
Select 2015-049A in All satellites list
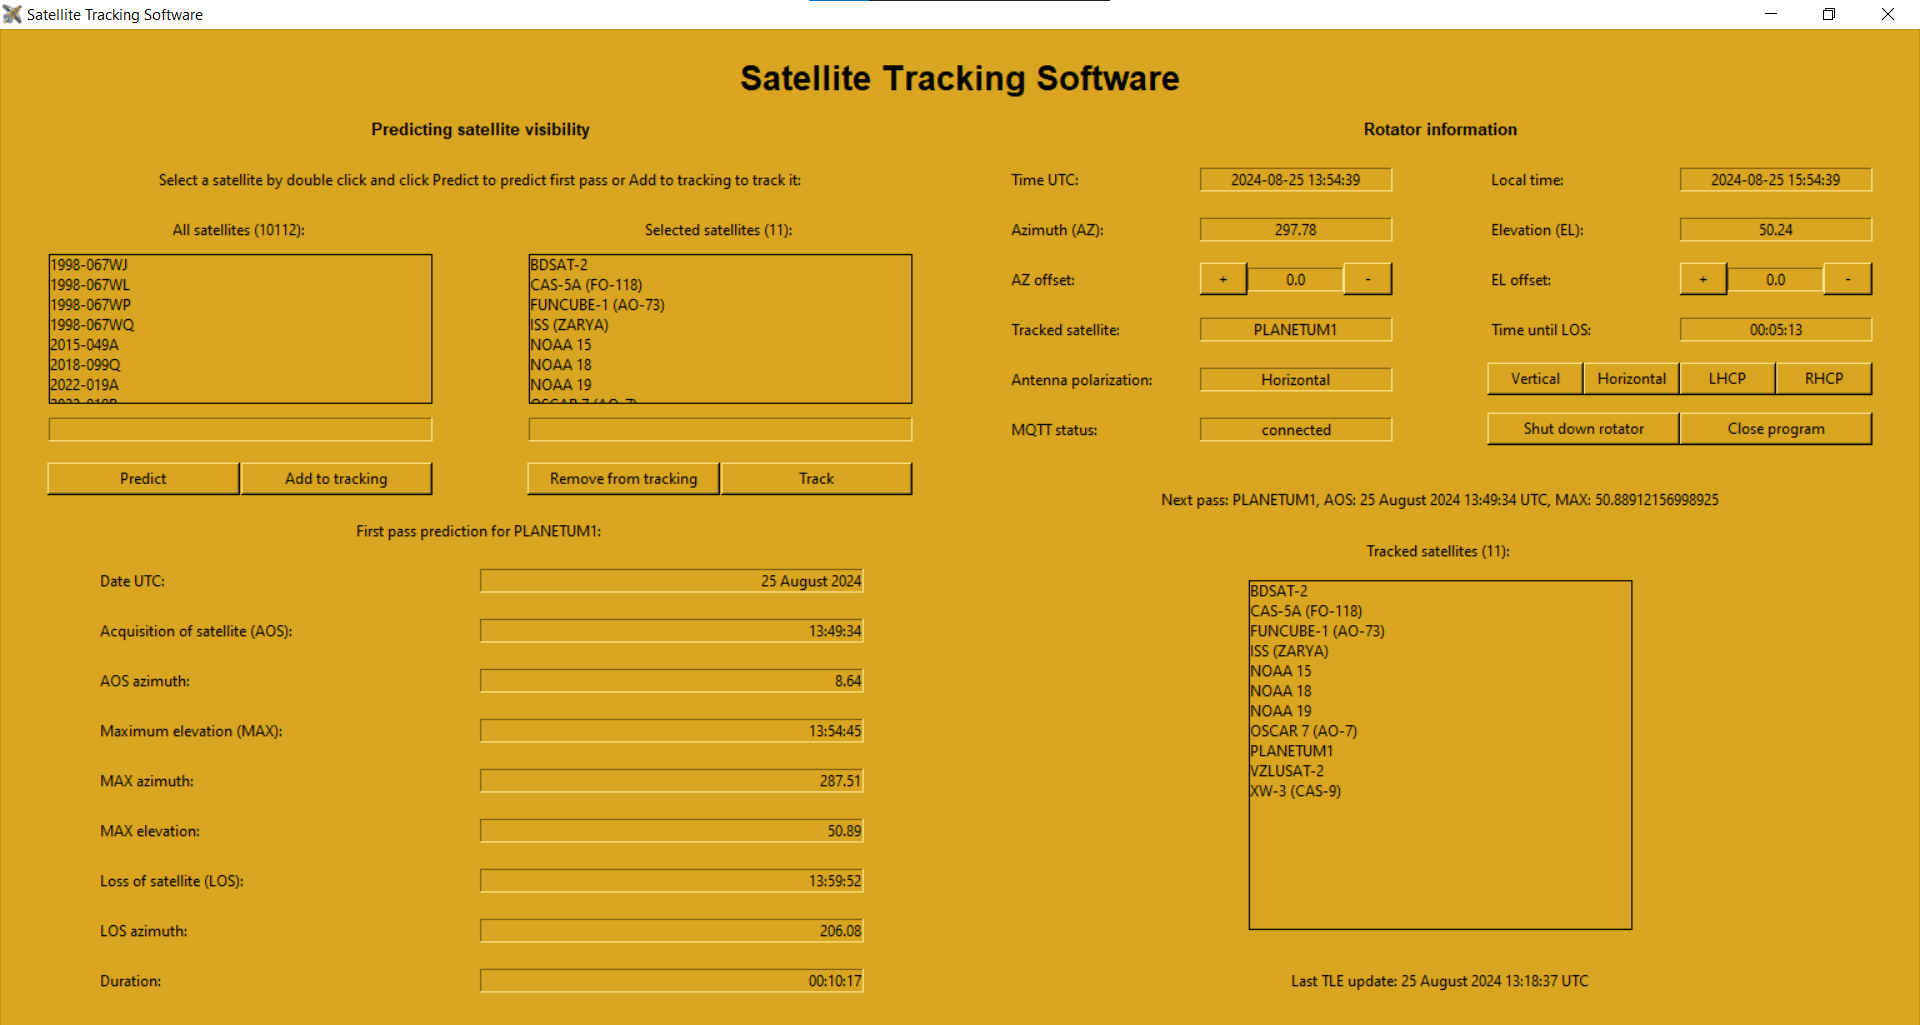click(240, 345)
